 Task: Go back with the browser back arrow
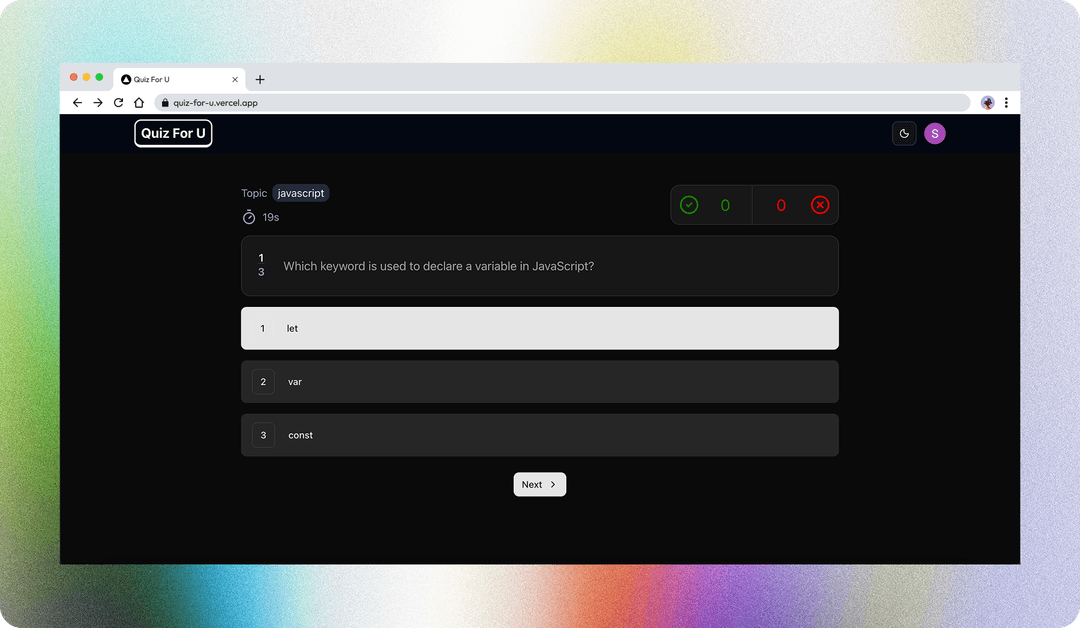click(x=77, y=103)
